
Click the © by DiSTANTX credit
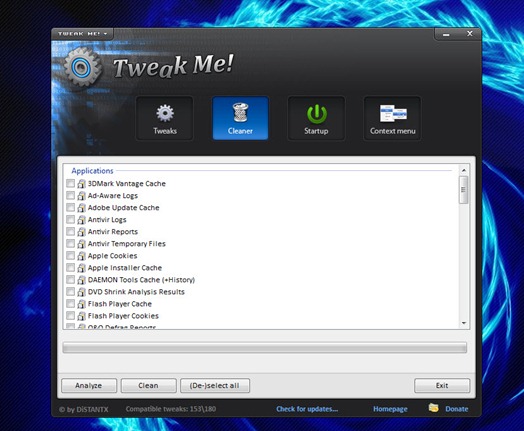[84, 409]
